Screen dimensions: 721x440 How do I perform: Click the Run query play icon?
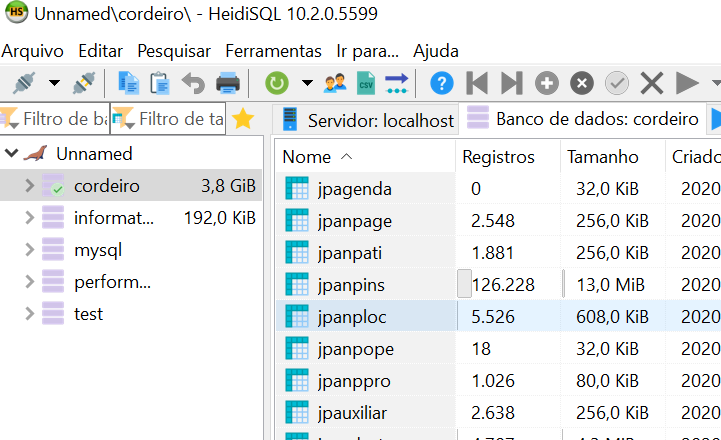[x=687, y=83]
